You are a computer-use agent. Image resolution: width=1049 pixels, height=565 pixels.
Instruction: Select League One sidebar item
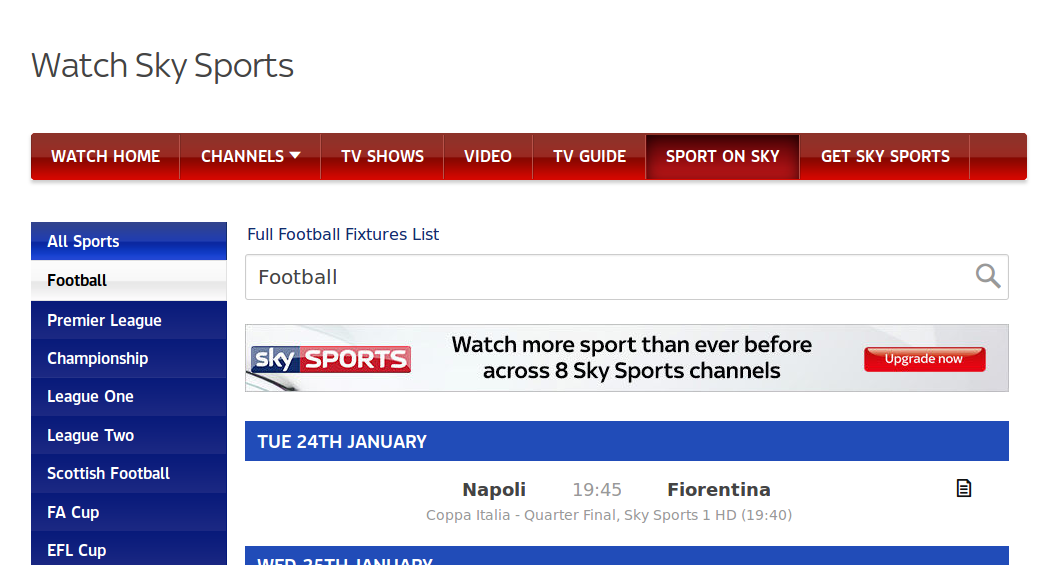129,397
